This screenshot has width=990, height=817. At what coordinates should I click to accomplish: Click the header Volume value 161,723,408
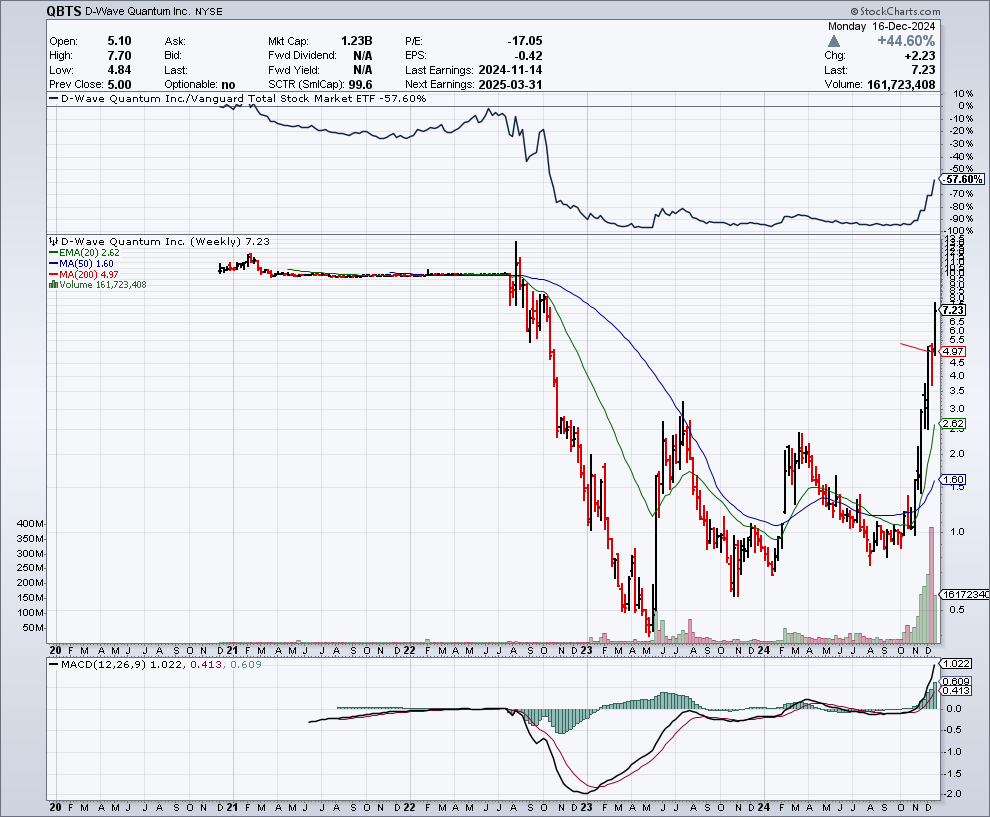[901, 85]
